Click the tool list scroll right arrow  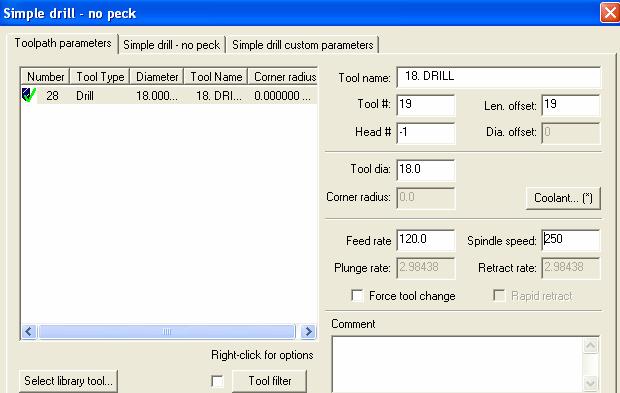pos(308,331)
